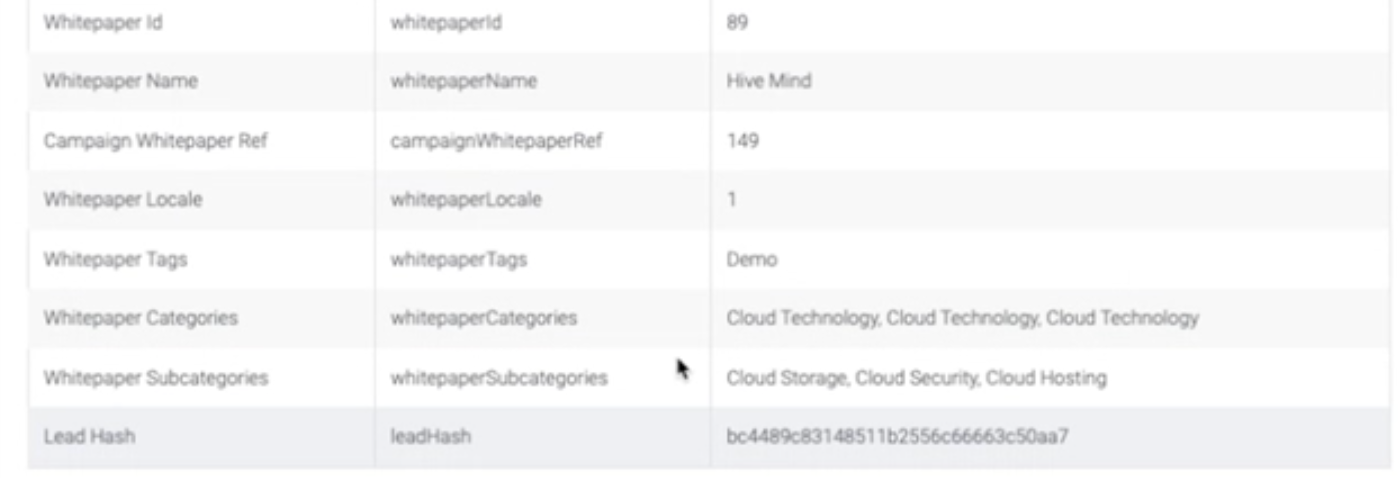The image size is (1398, 478).
Task: Click the campaignWhitepaperRef field key
Action: tap(496, 141)
